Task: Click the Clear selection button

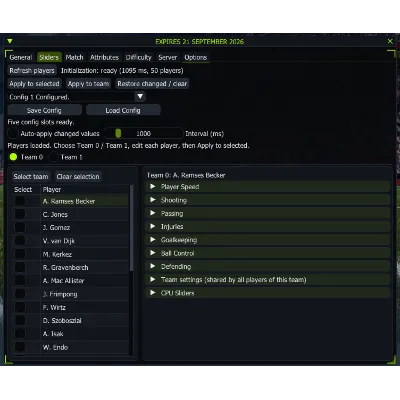Action: point(78,176)
